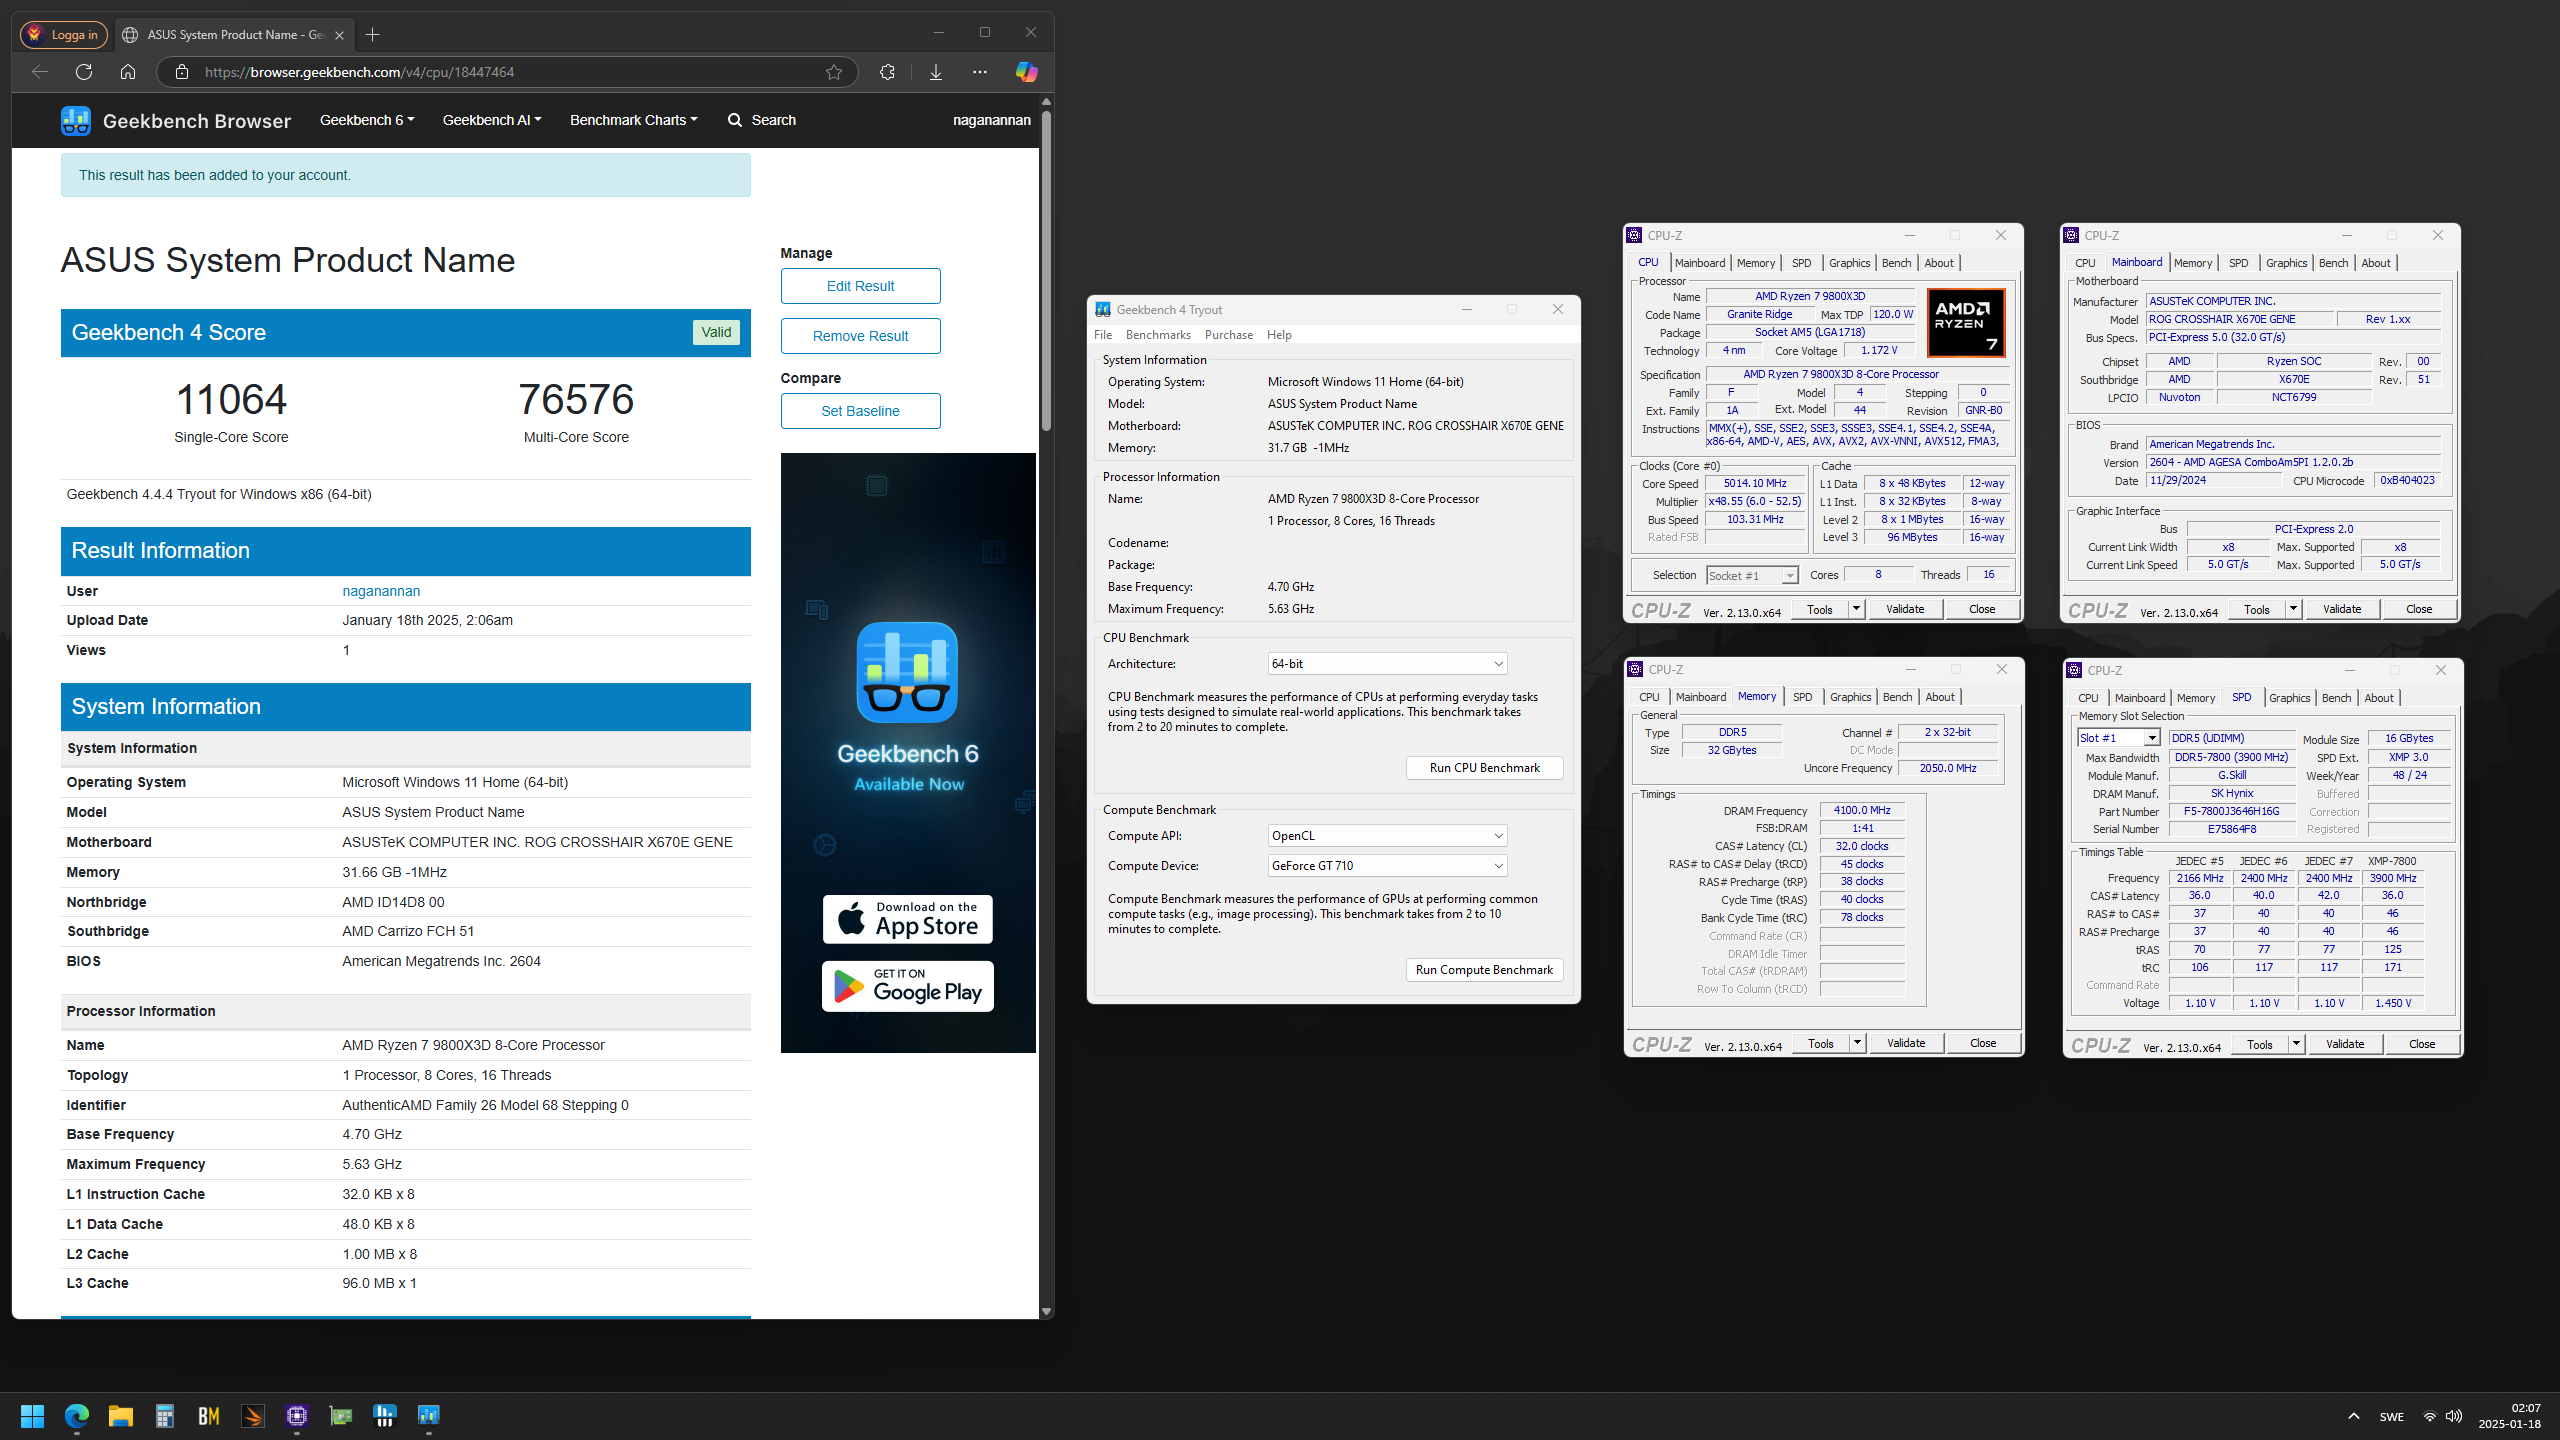
Task: Click Download on the App Store badge
Action: click(907, 919)
